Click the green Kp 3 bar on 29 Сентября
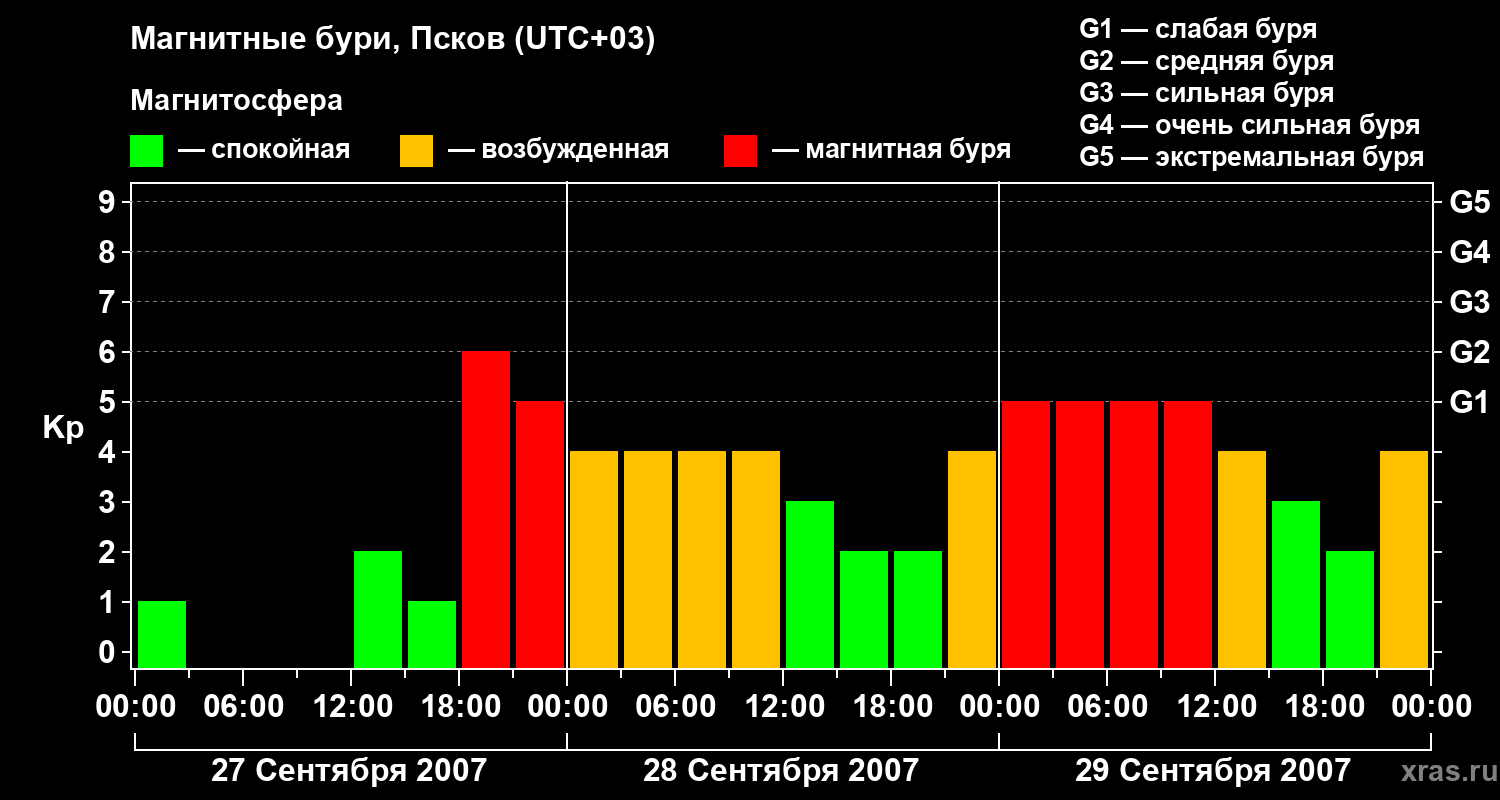Screen dimensions: 1500x800 pyautogui.click(x=1296, y=584)
